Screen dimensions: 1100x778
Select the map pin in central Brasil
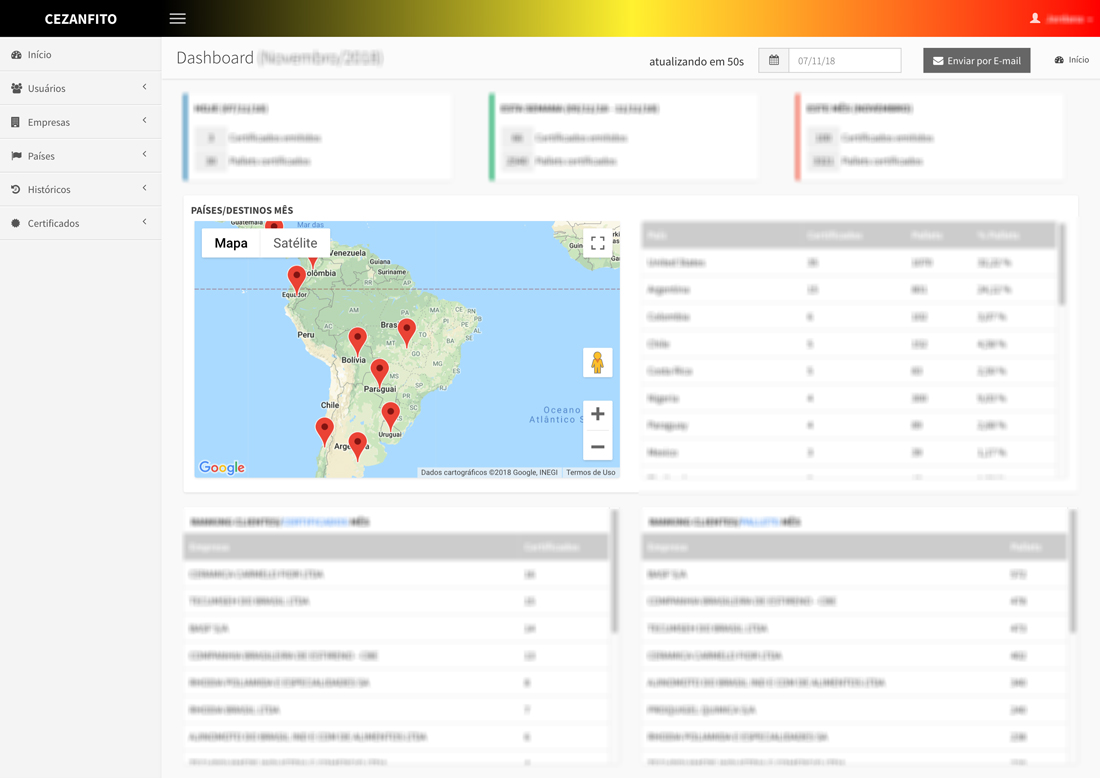point(407,333)
